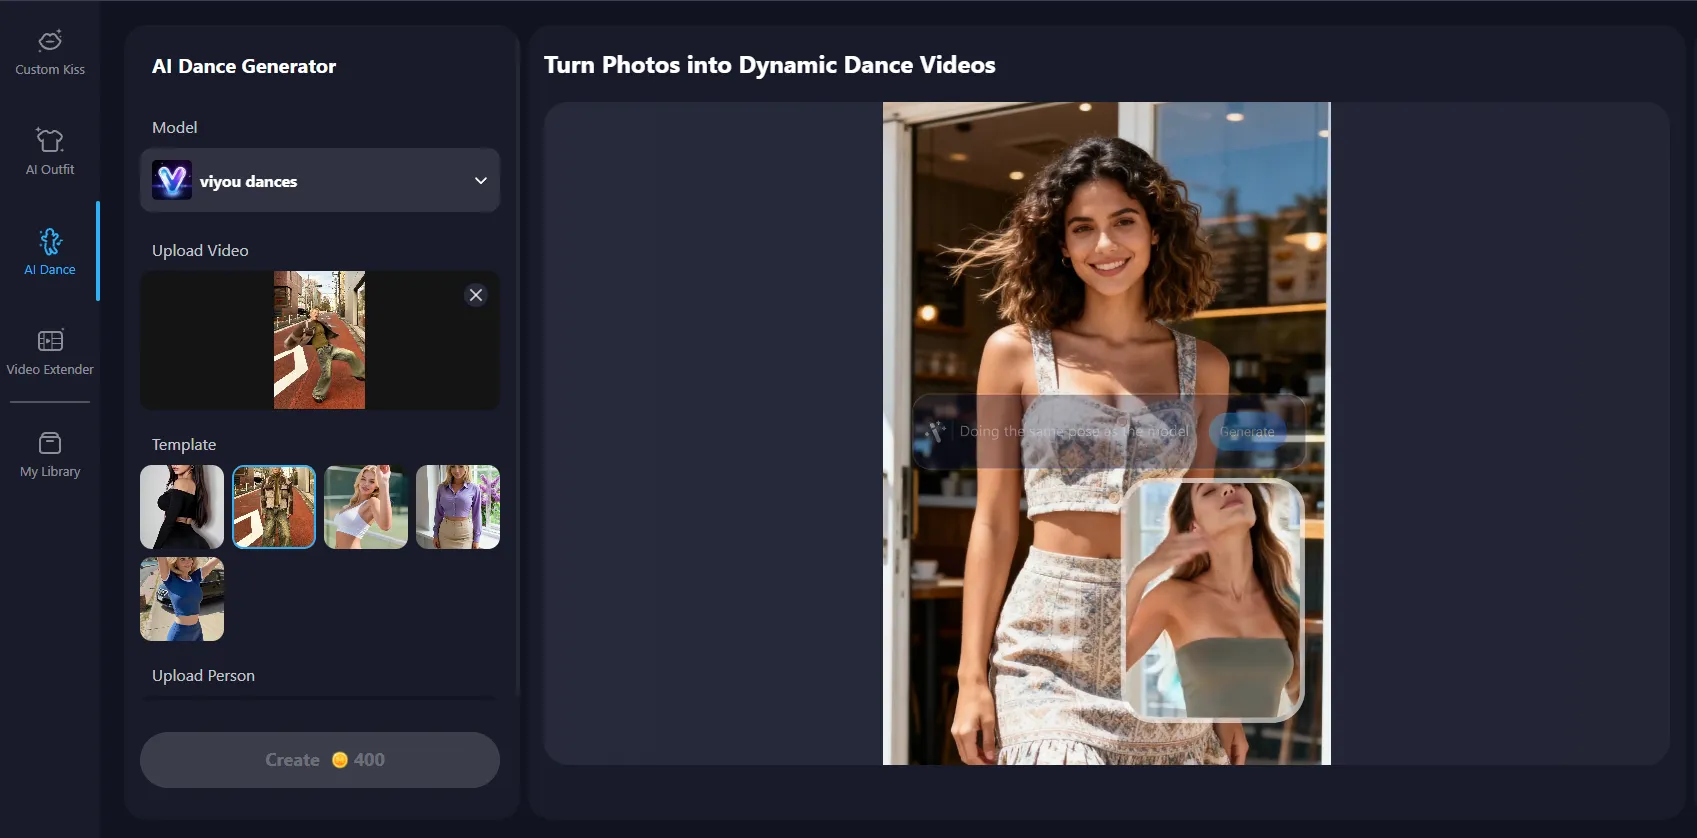Expand the Model dropdown chevron
1697x838 pixels.
click(480, 181)
